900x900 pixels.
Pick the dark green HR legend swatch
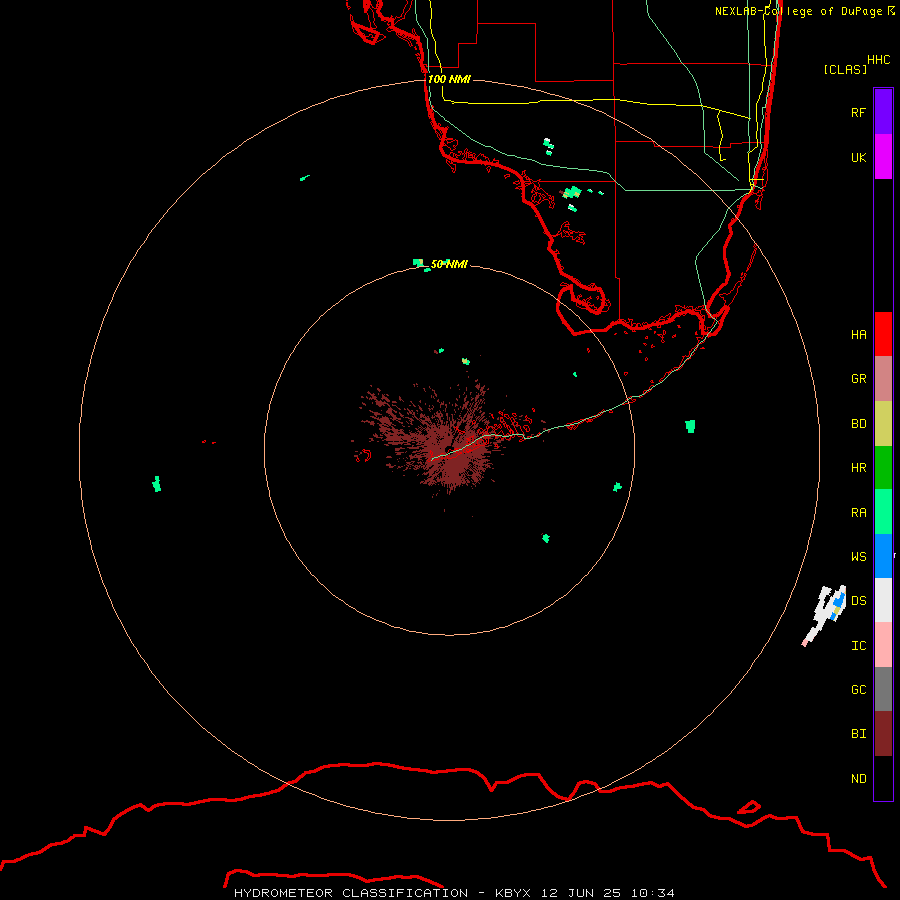883,468
